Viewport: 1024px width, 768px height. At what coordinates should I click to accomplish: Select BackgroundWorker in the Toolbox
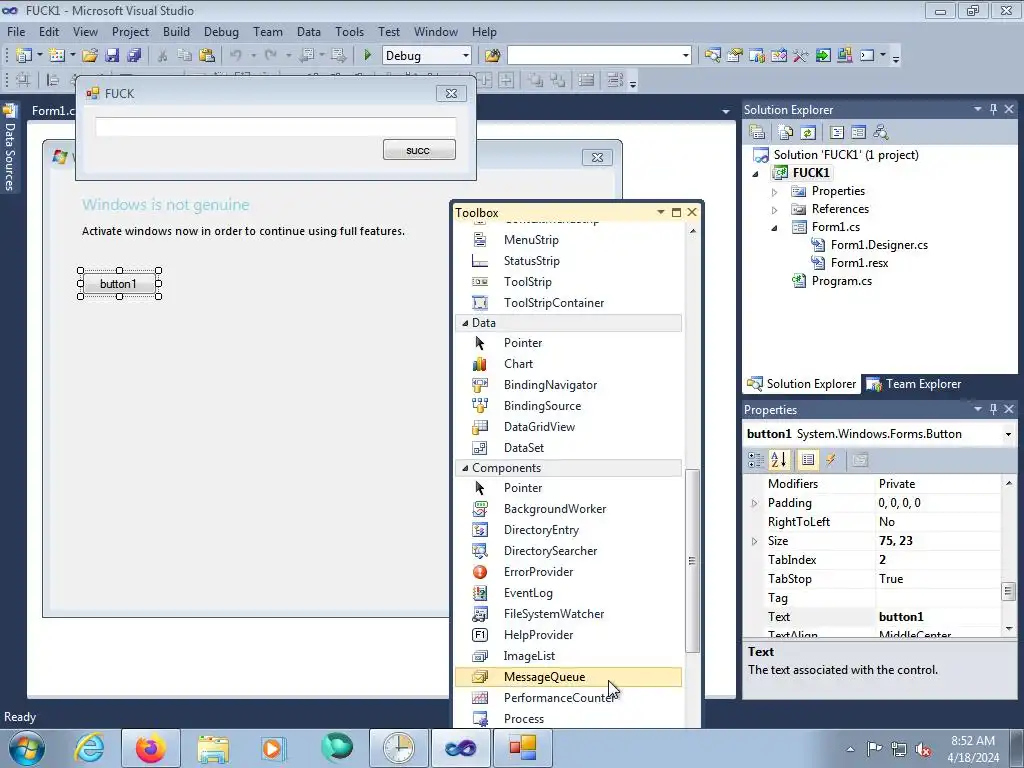568,509
